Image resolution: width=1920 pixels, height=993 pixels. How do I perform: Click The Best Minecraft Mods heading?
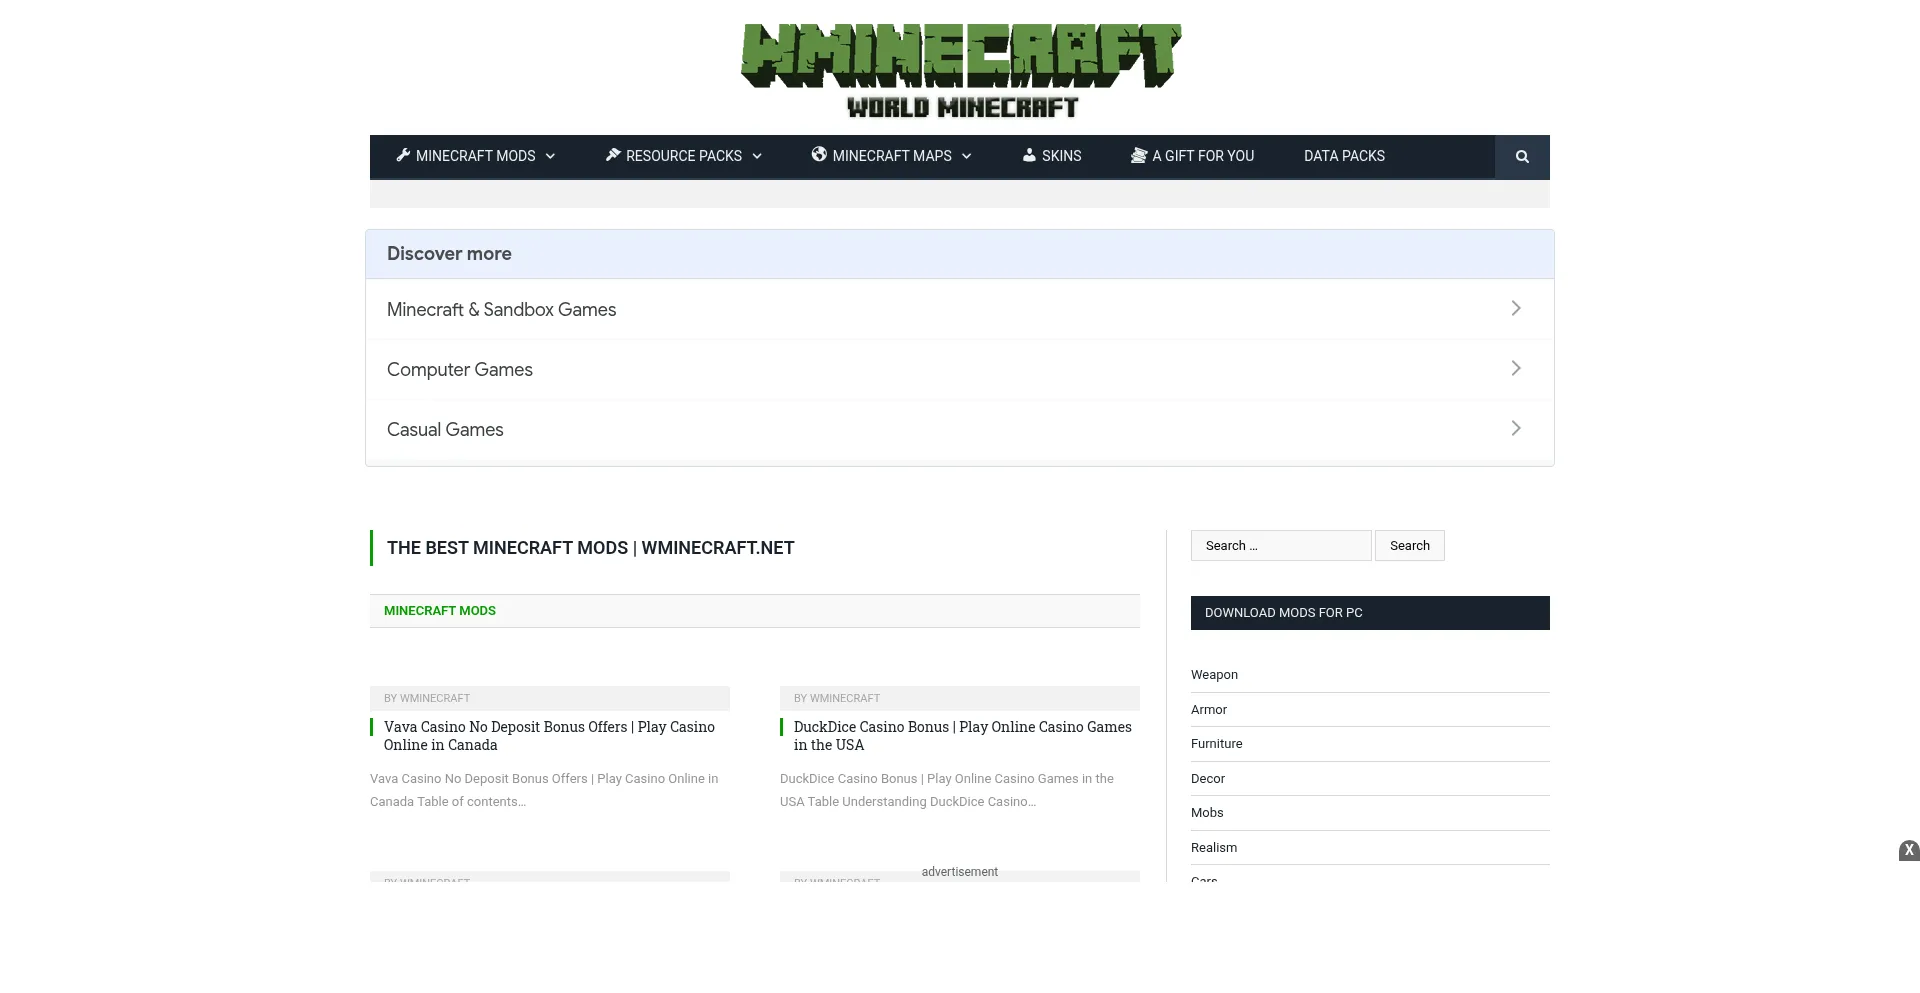click(x=590, y=548)
